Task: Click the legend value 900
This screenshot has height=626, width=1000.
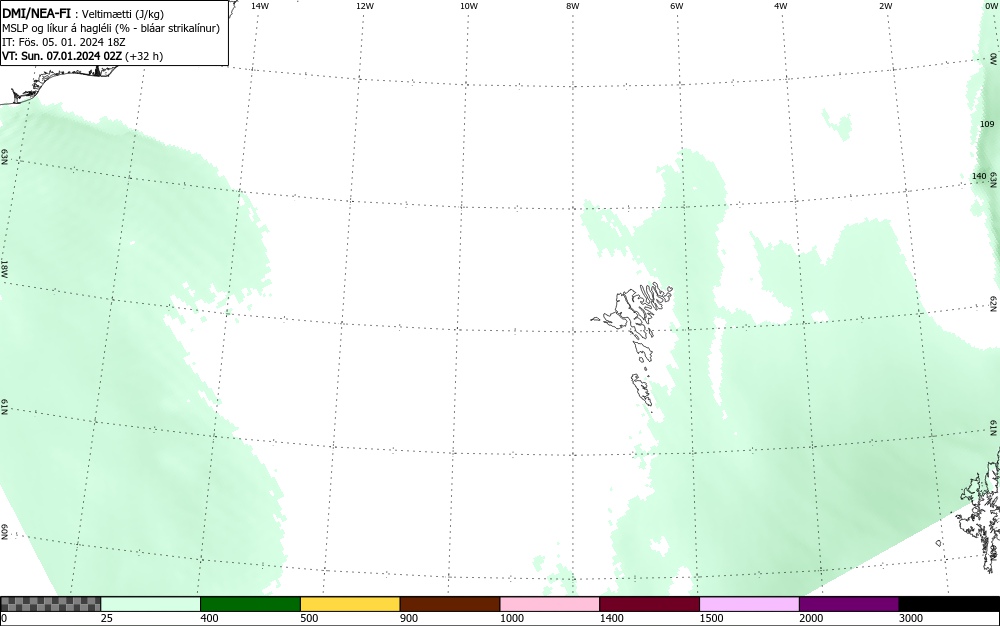Action: [409, 618]
